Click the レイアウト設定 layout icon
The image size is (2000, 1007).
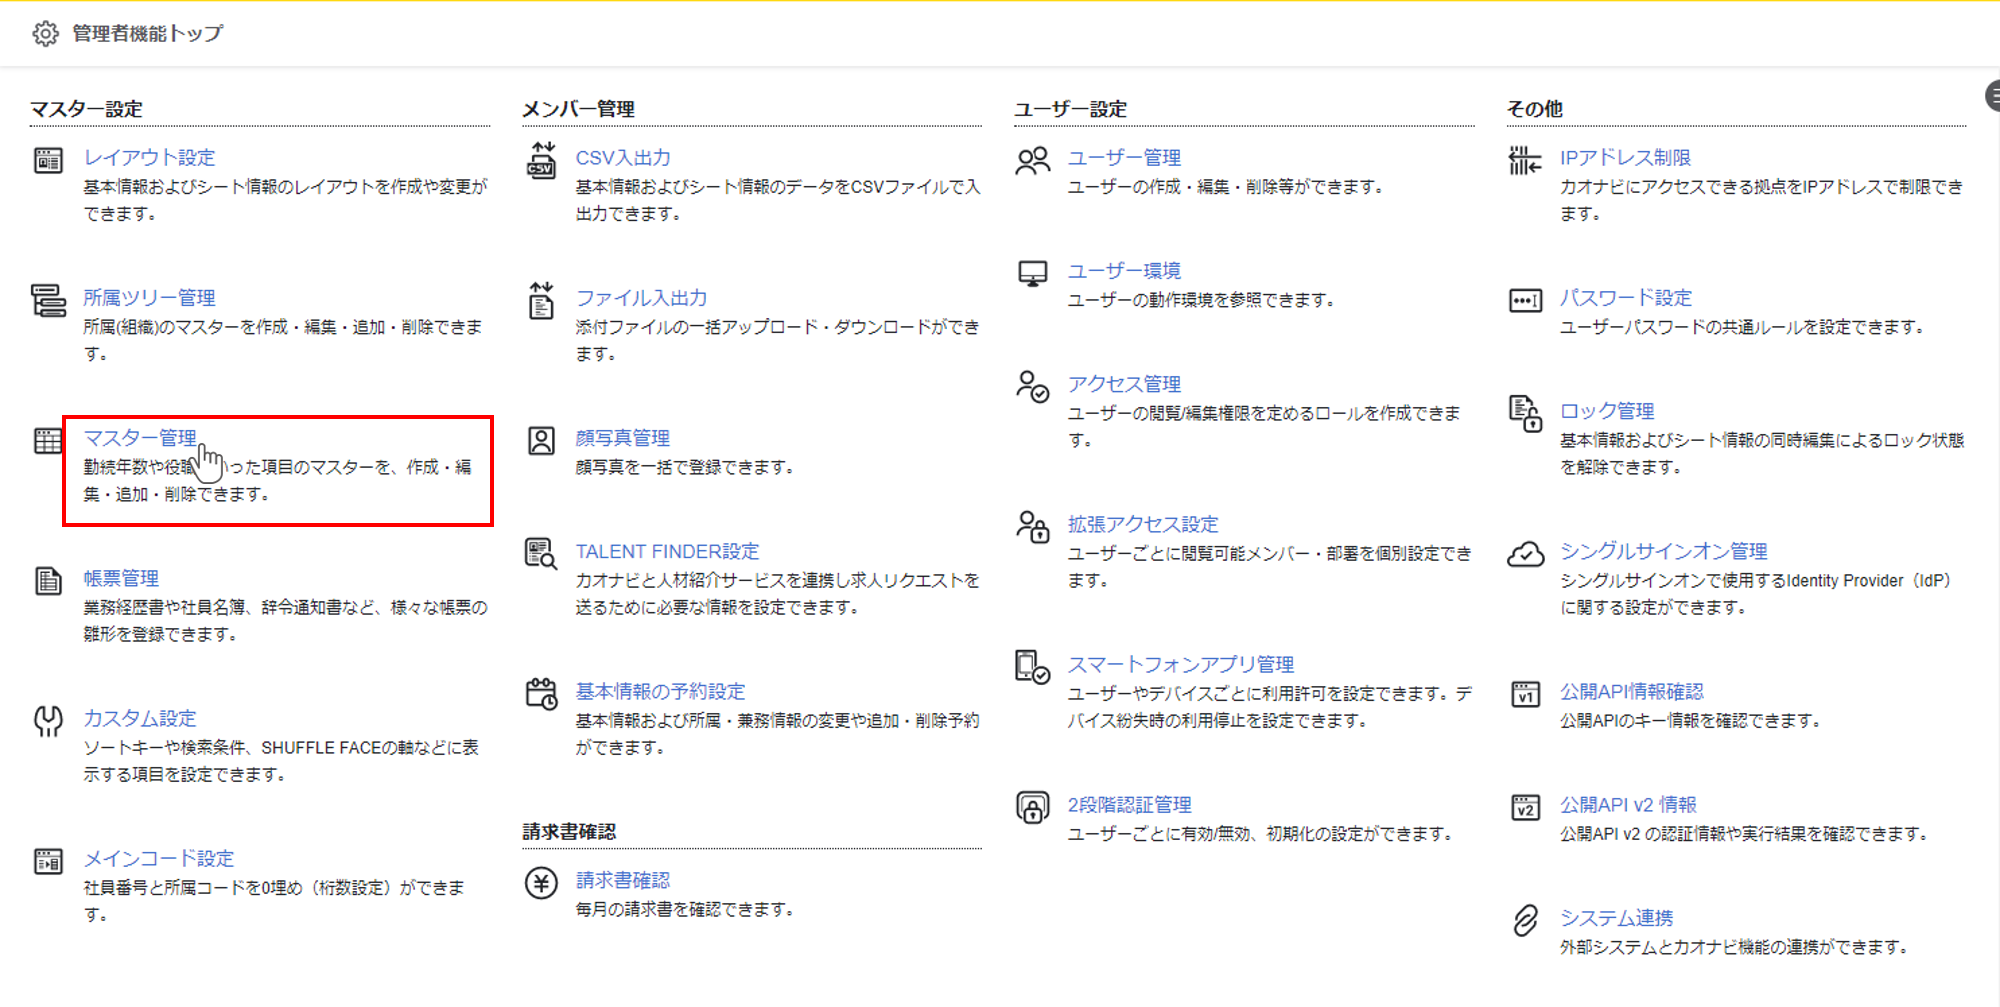pyautogui.click(x=48, y=160)
